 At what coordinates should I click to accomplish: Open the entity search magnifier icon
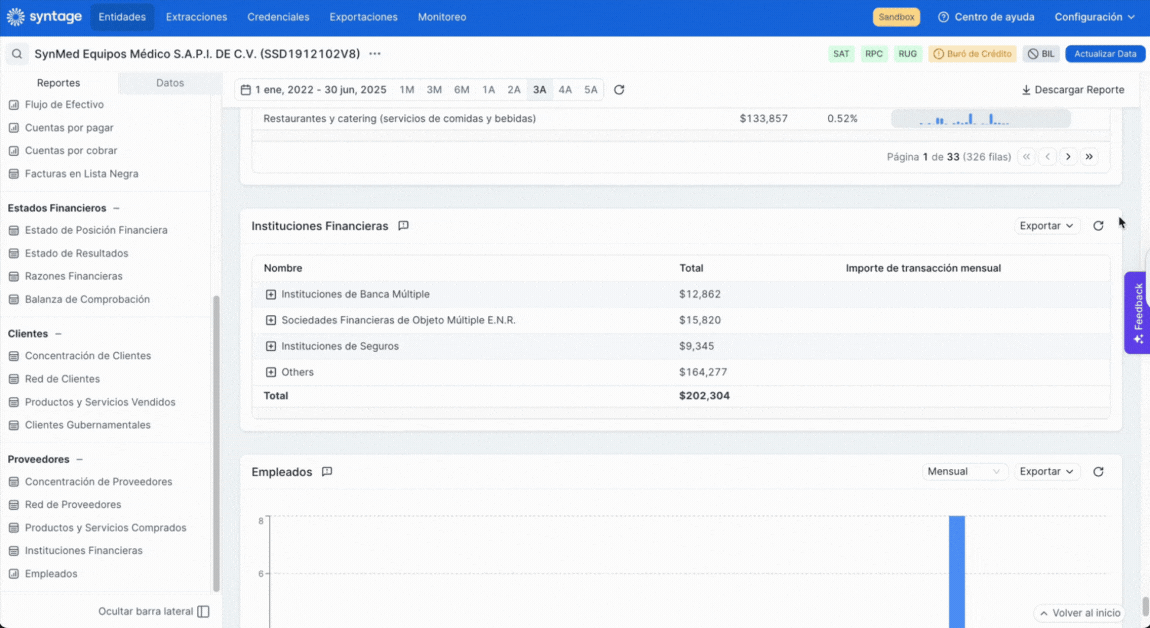click(x=17, y=54)
